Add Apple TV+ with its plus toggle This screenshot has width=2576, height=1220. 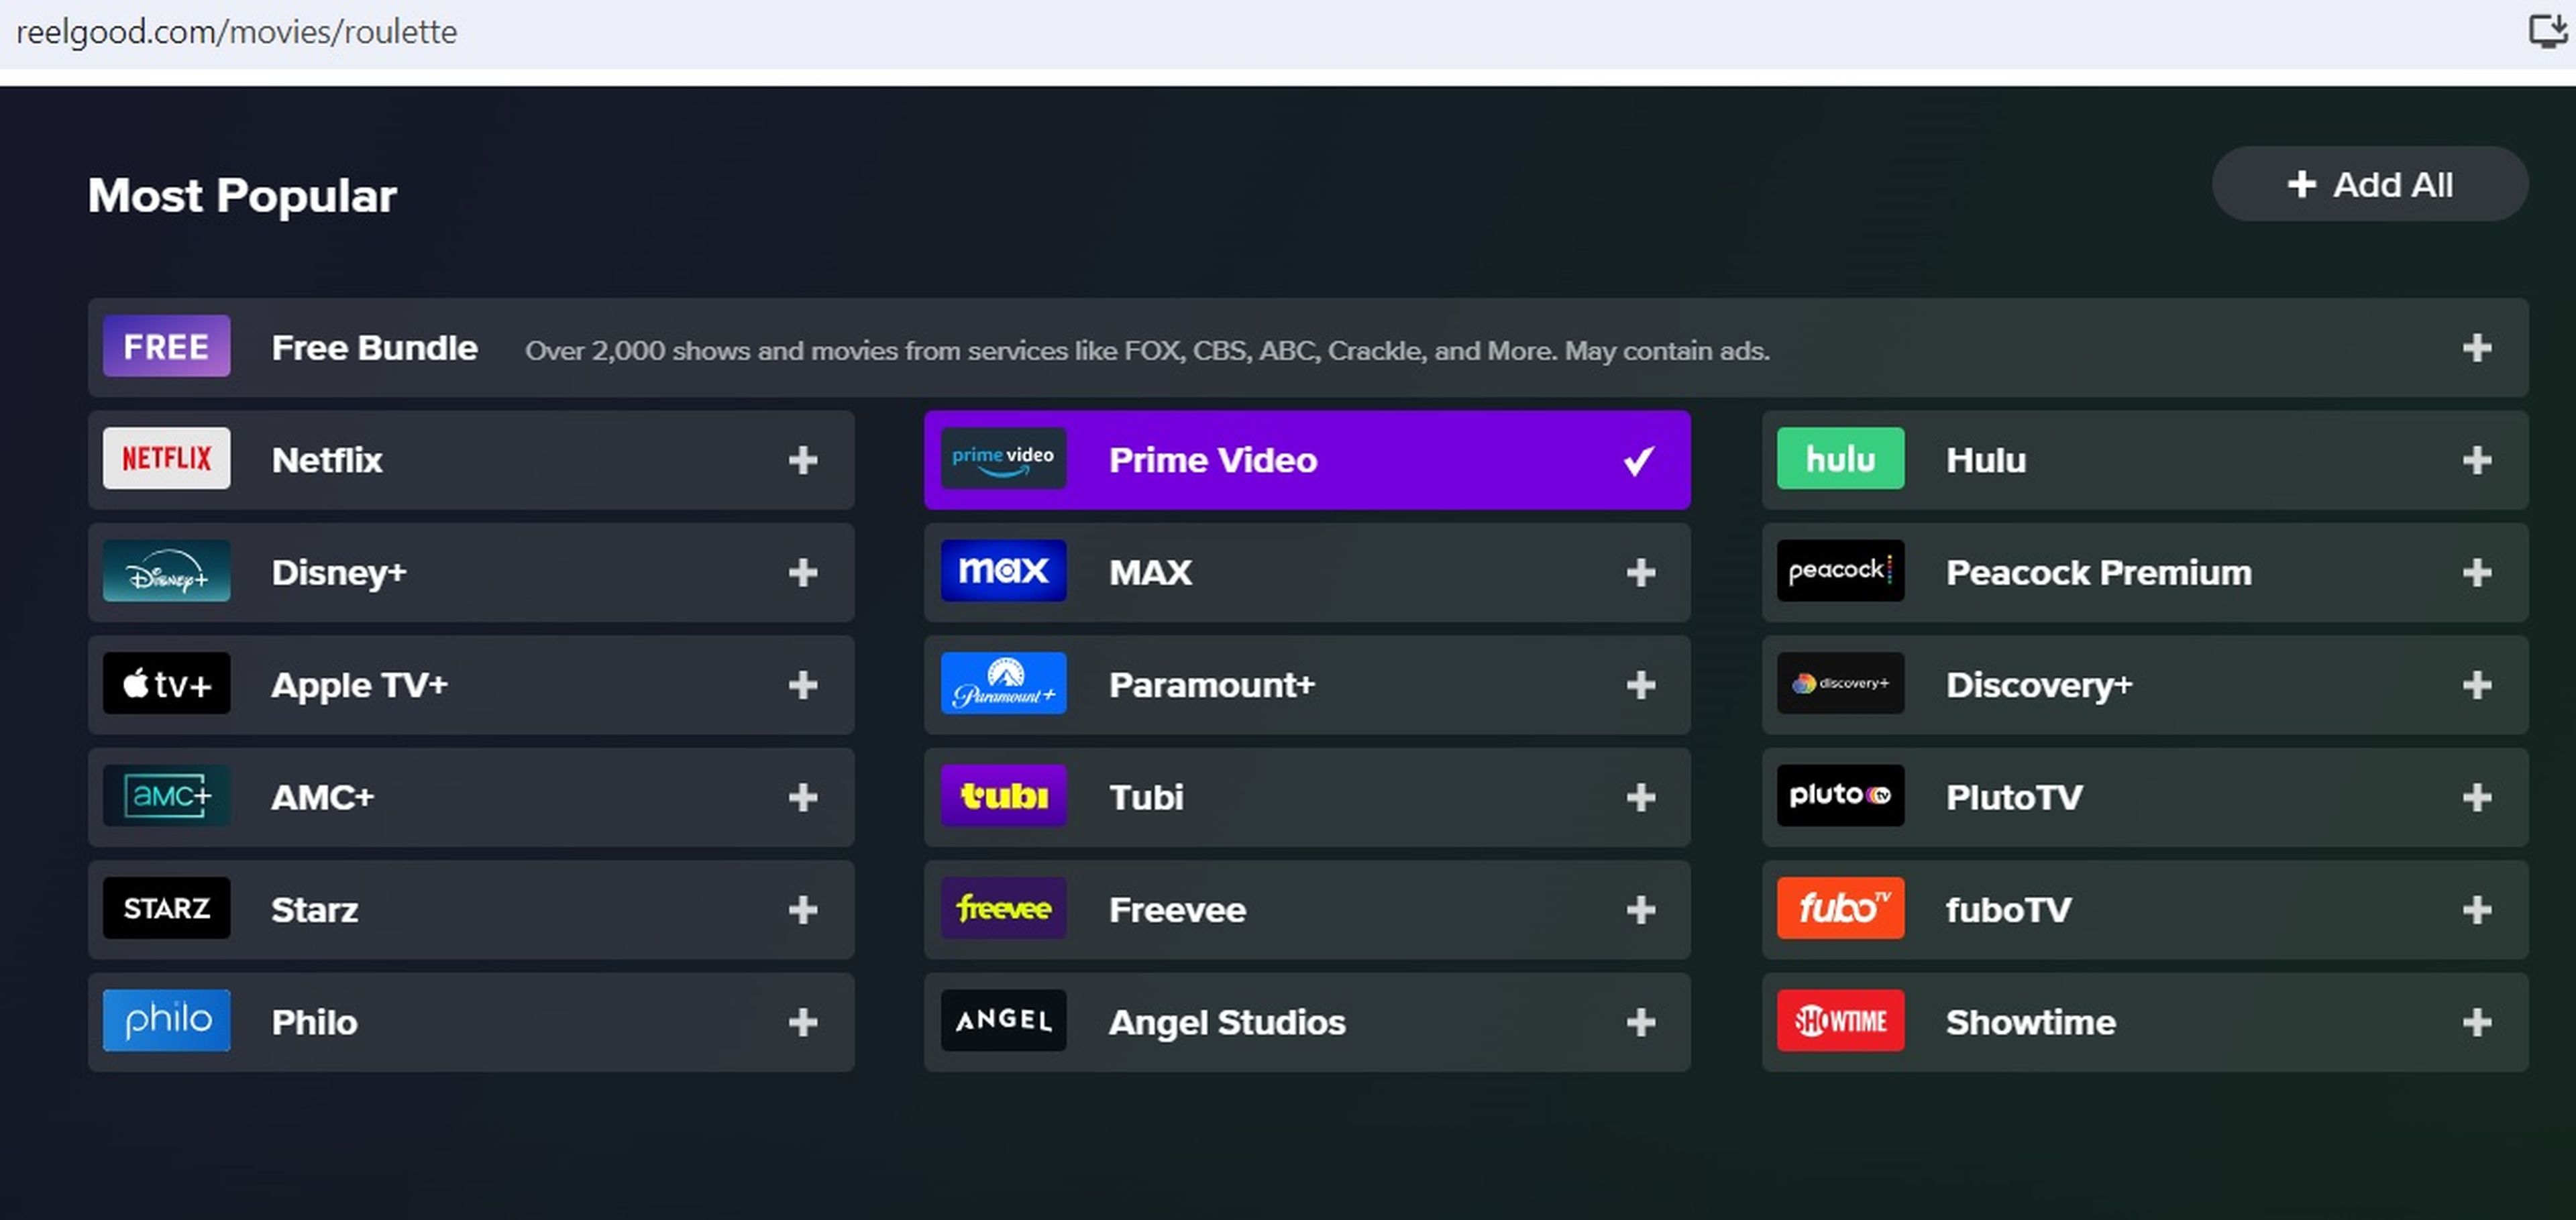click(803, 685)
